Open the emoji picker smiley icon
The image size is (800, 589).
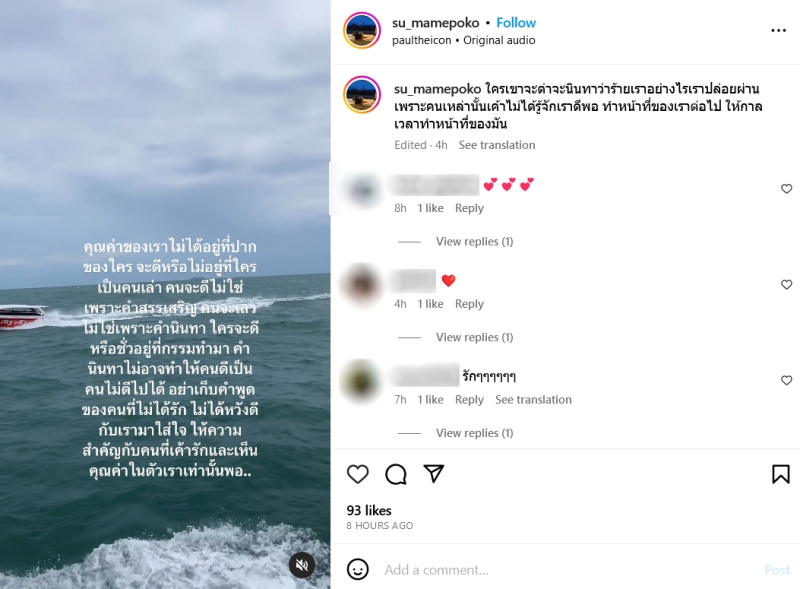tap(358, 569)
